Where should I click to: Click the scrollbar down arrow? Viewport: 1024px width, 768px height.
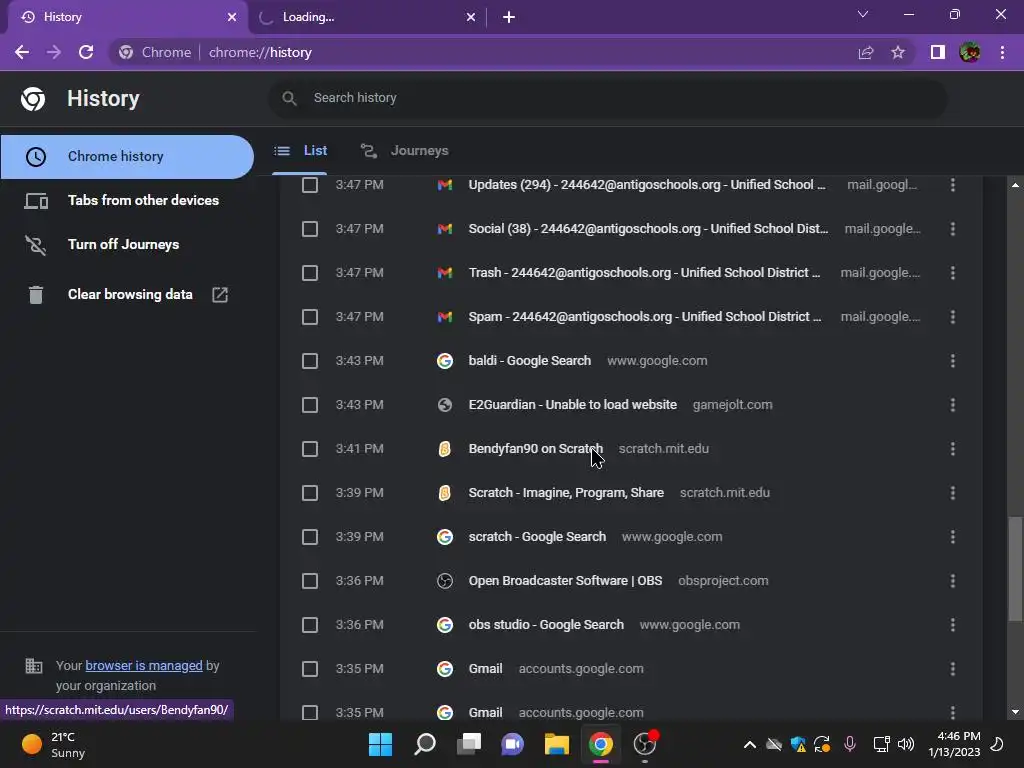pyautogui.click(x=1015, y=712)
